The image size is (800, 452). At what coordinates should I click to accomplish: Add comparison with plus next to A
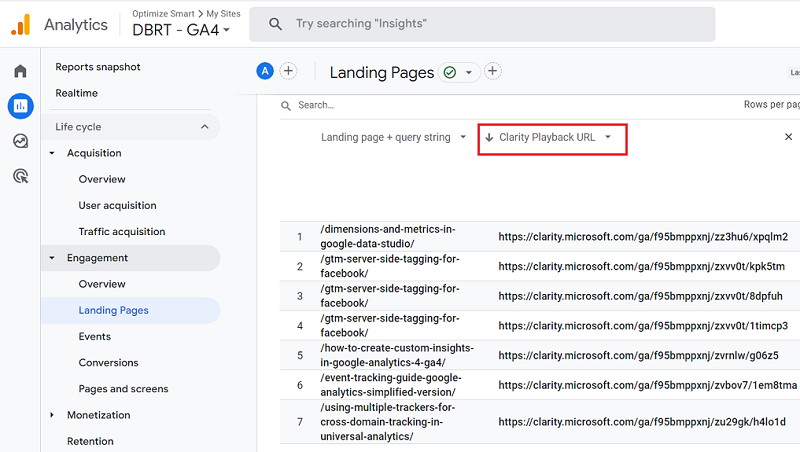tap(288, 71)
